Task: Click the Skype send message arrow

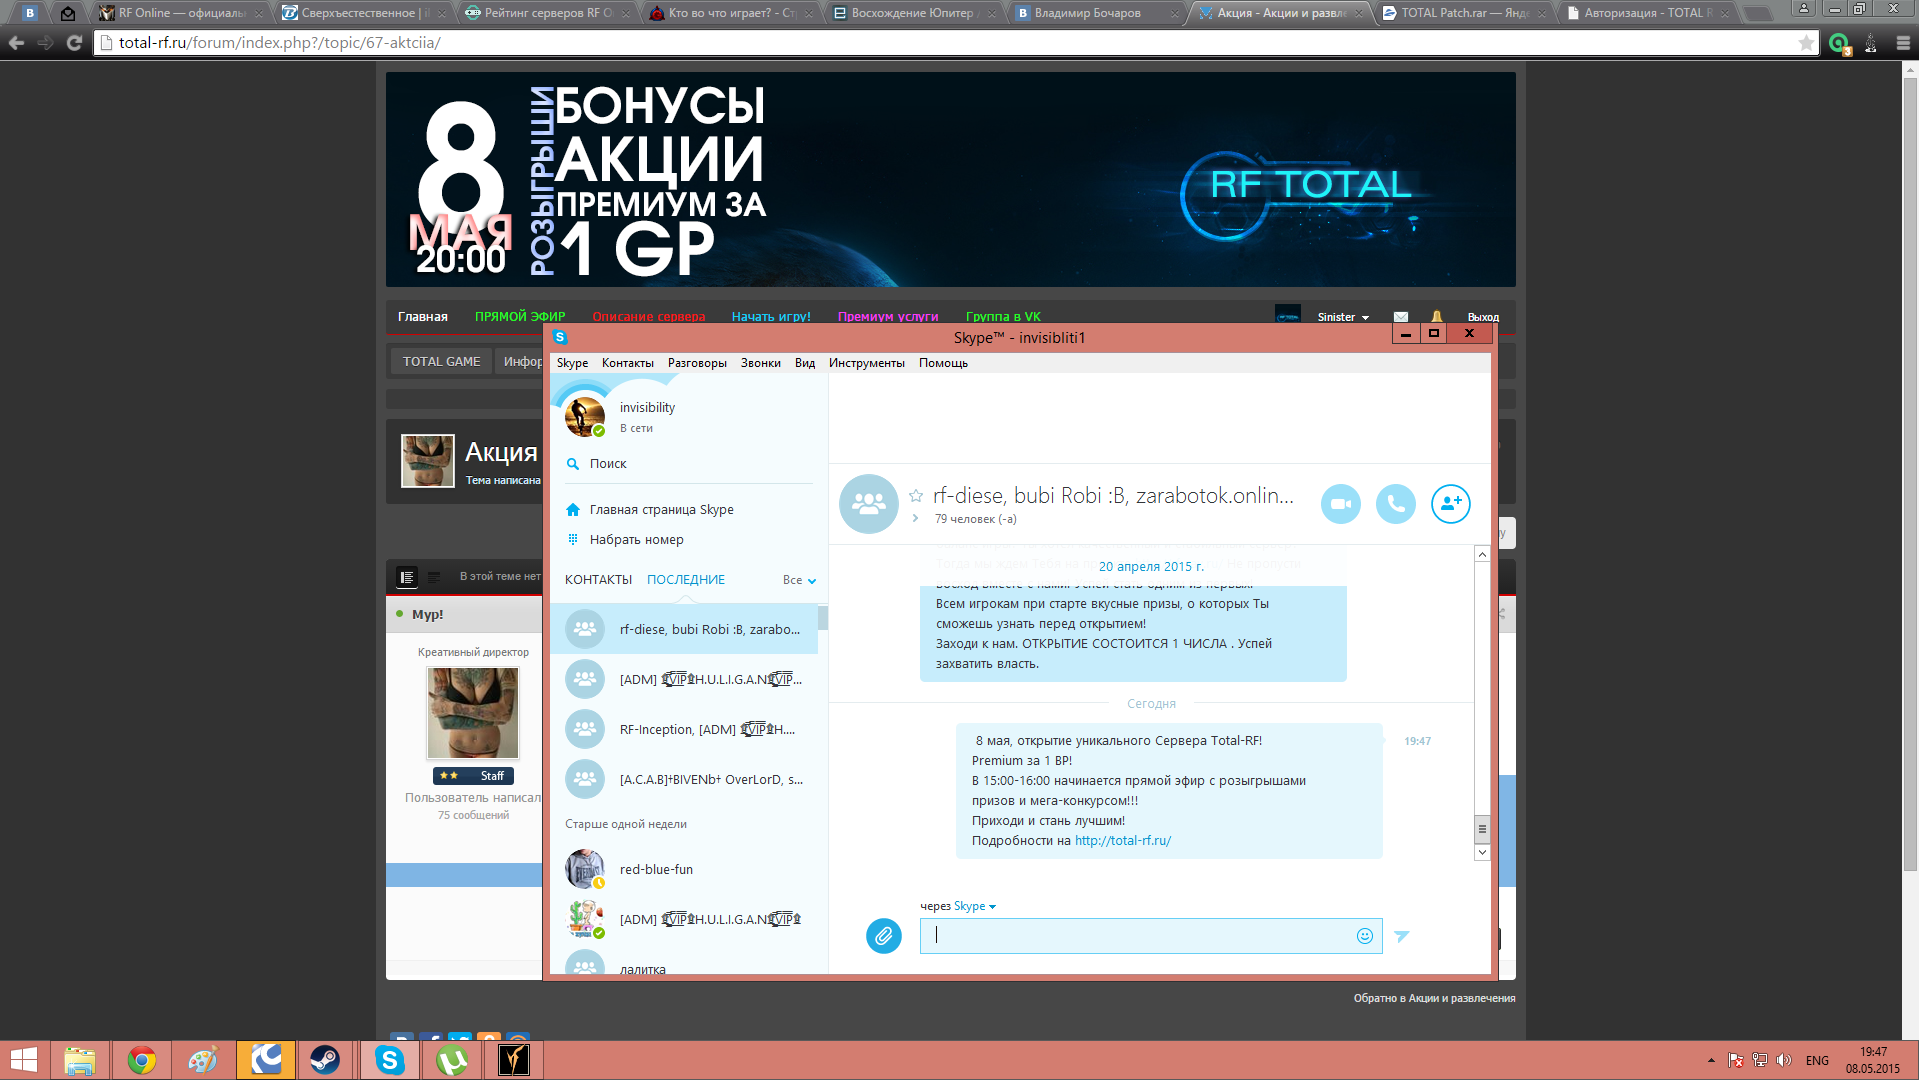Action: pos(1402,936)
